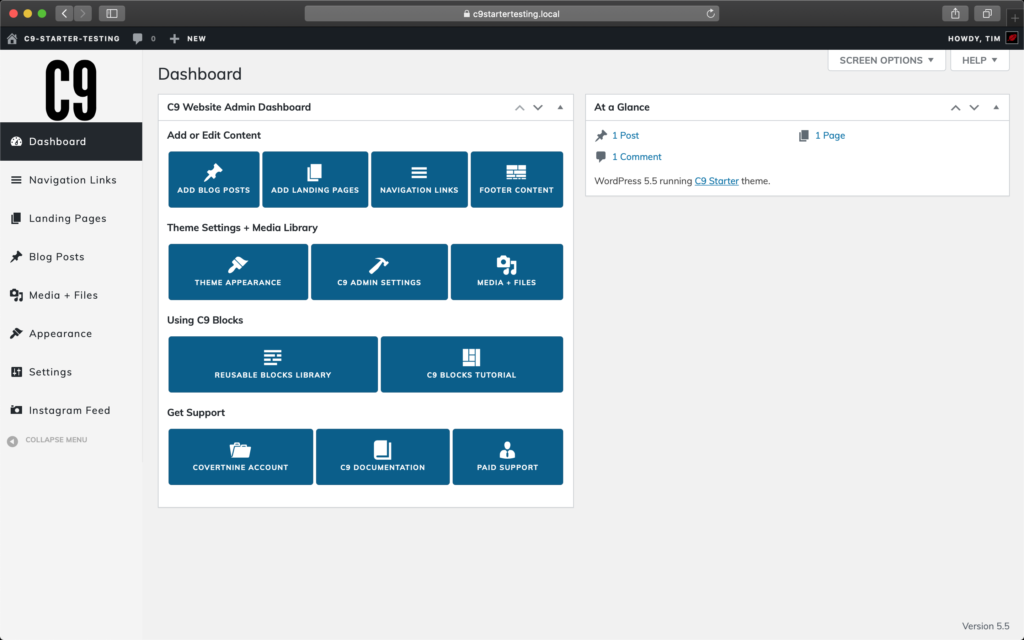
Task: Open Blog Posts in the sidebar
Action: tap(71, 257)
